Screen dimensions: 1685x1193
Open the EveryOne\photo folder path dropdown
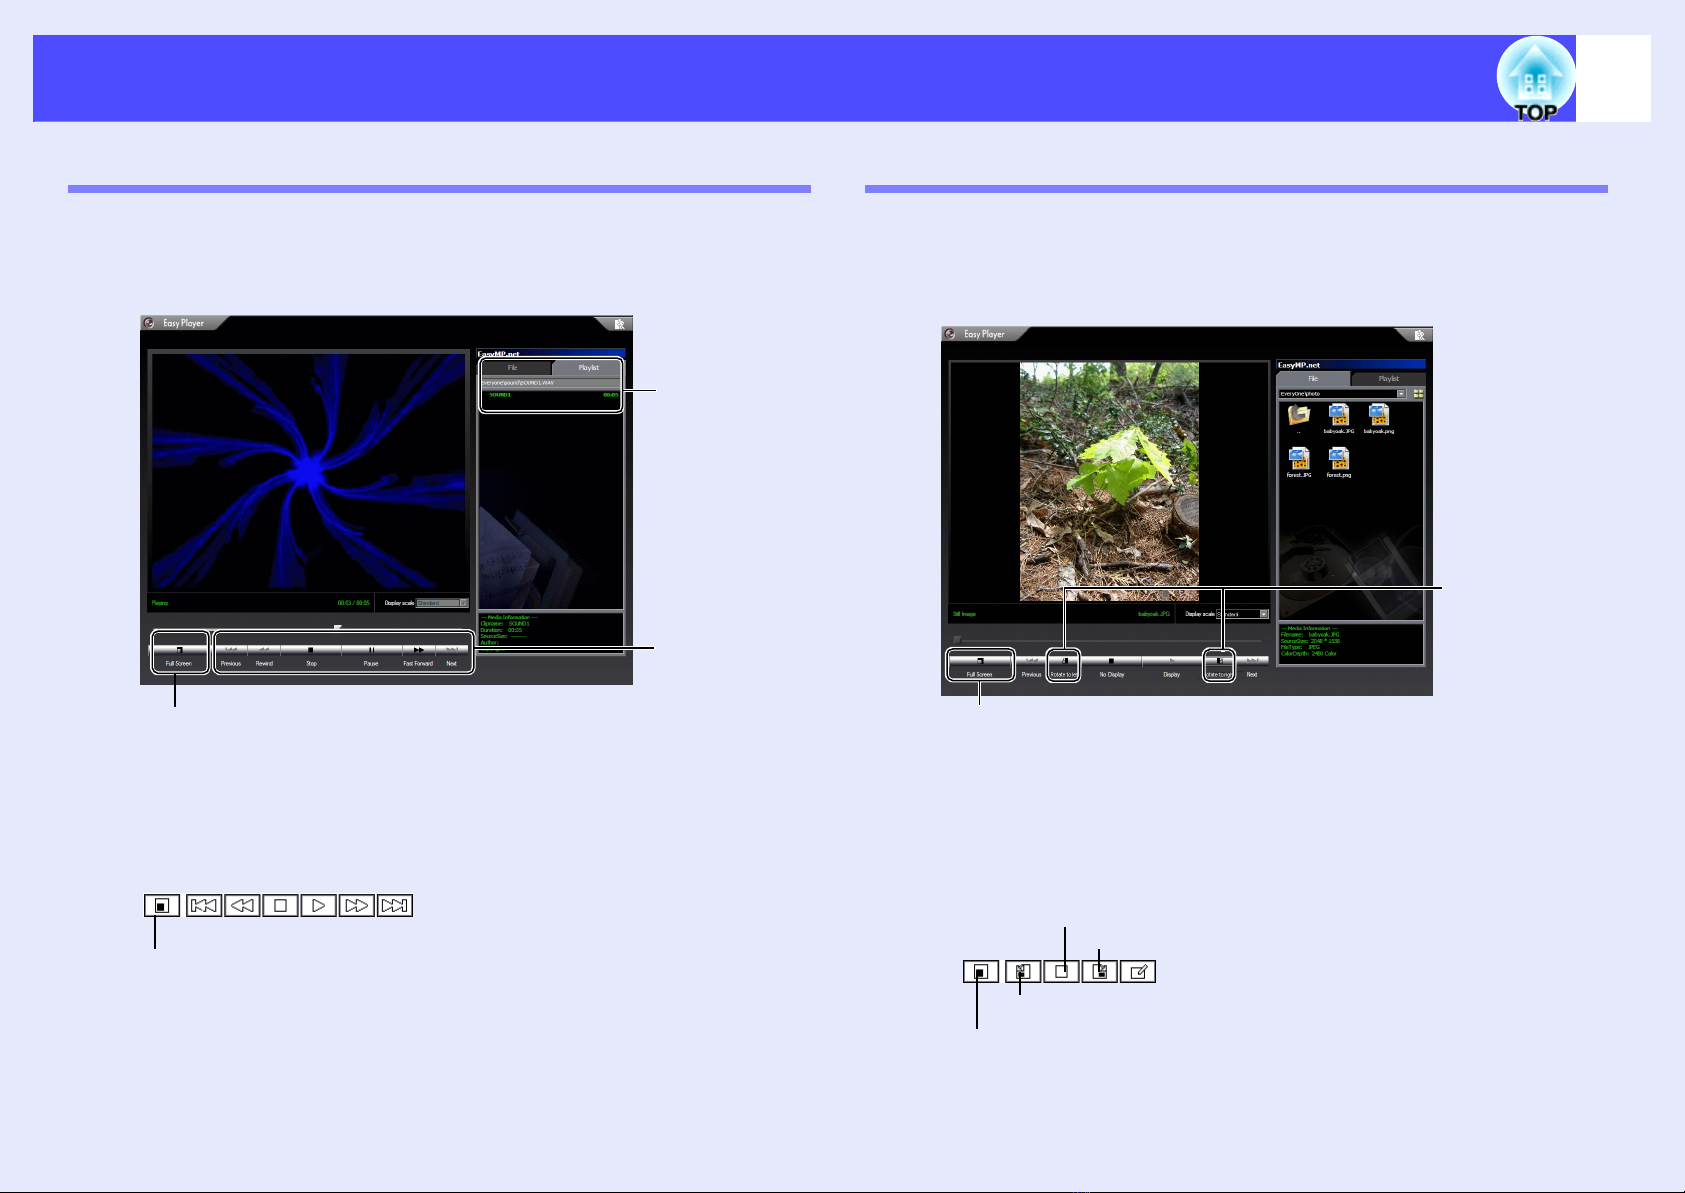tap(1401, 394)
